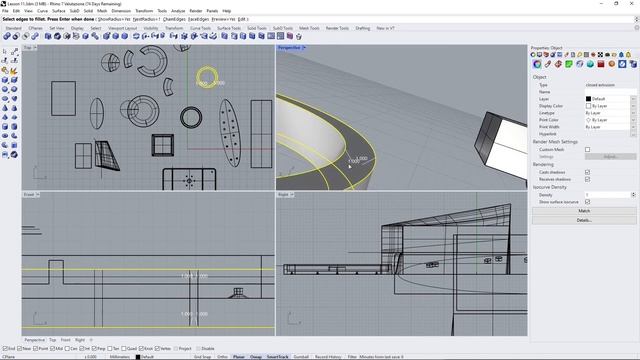Open the Perspective viewport title menu arrow

pyautogui.click(x=304, y=48)
